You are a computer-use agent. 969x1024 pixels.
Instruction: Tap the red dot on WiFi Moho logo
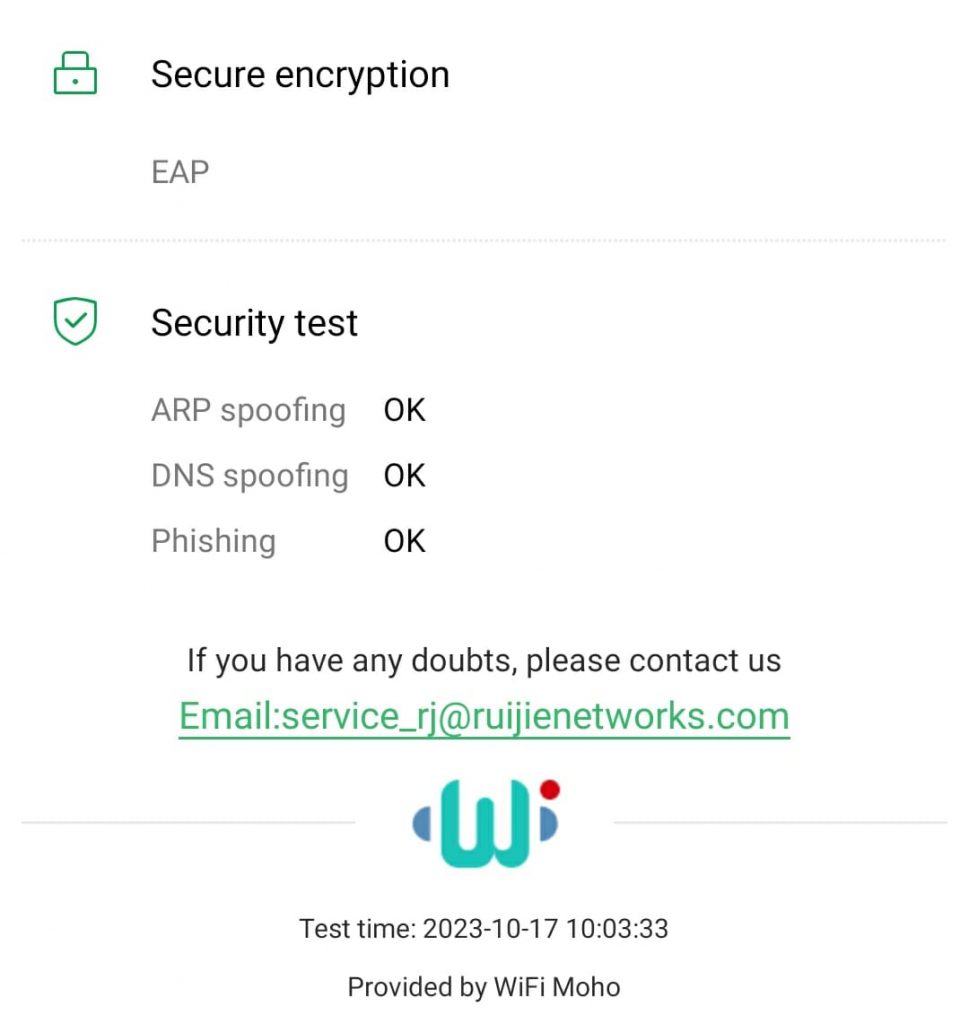click(x=550, y=790)
